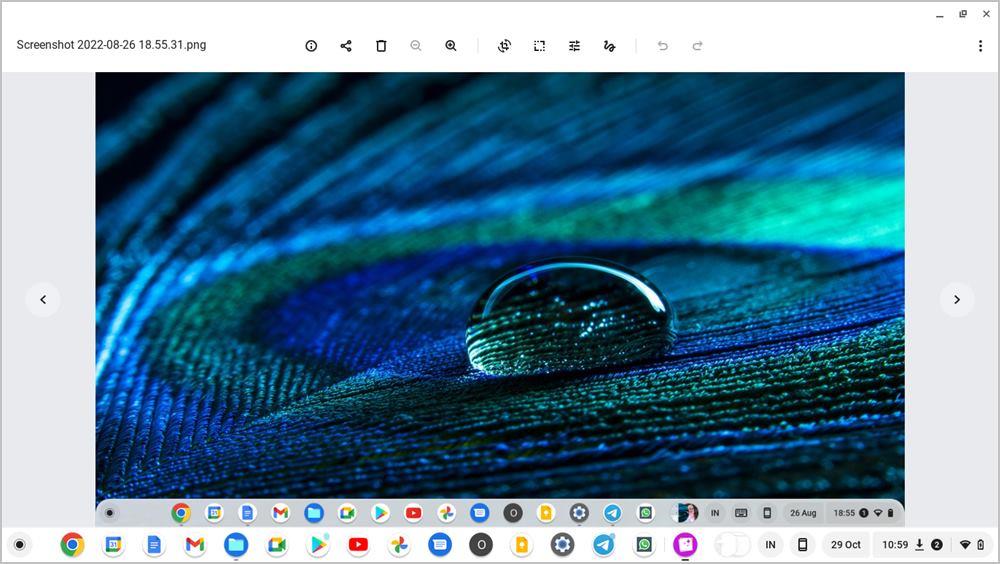Click the Undo arrow

(x=663, y=46)
